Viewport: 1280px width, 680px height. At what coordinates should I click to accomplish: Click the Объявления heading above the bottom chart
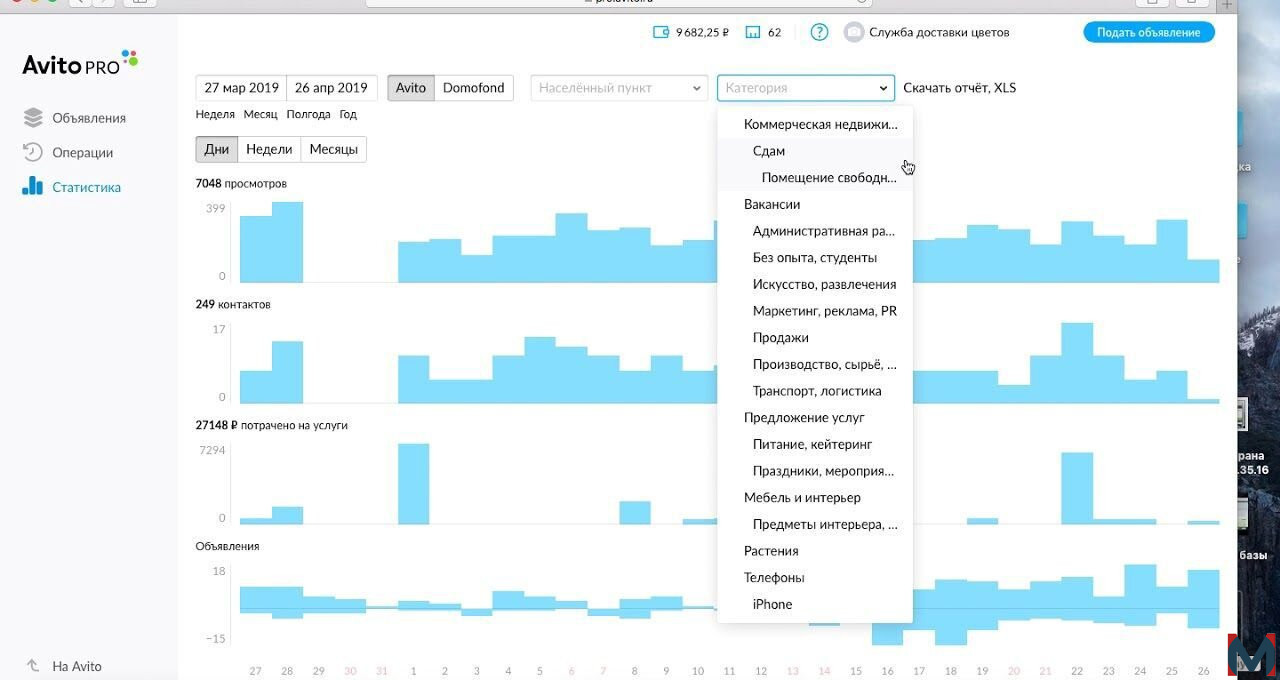(227, 546)
